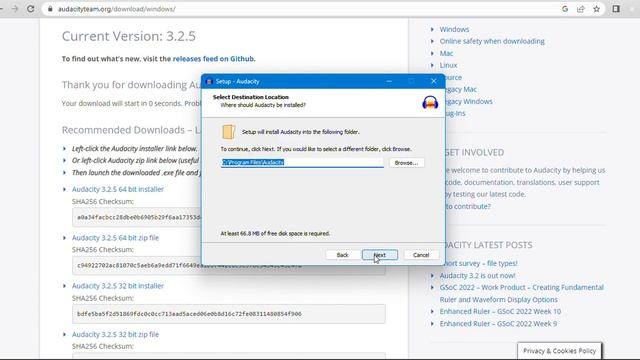This screenshot has height=360, width=640.
Task: Open Audacity 3.2.5 64 bit zip file link
Action: (116, 238)
